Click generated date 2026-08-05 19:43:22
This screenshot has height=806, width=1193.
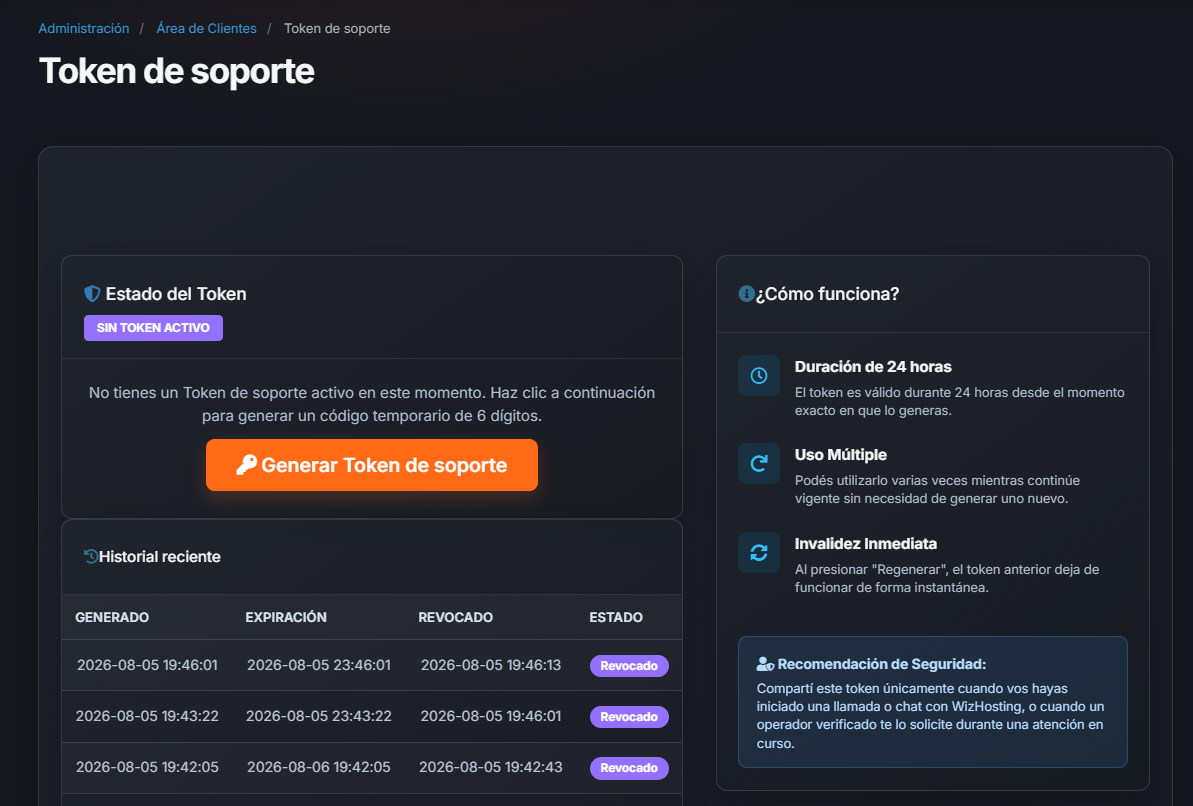(147, 716)
